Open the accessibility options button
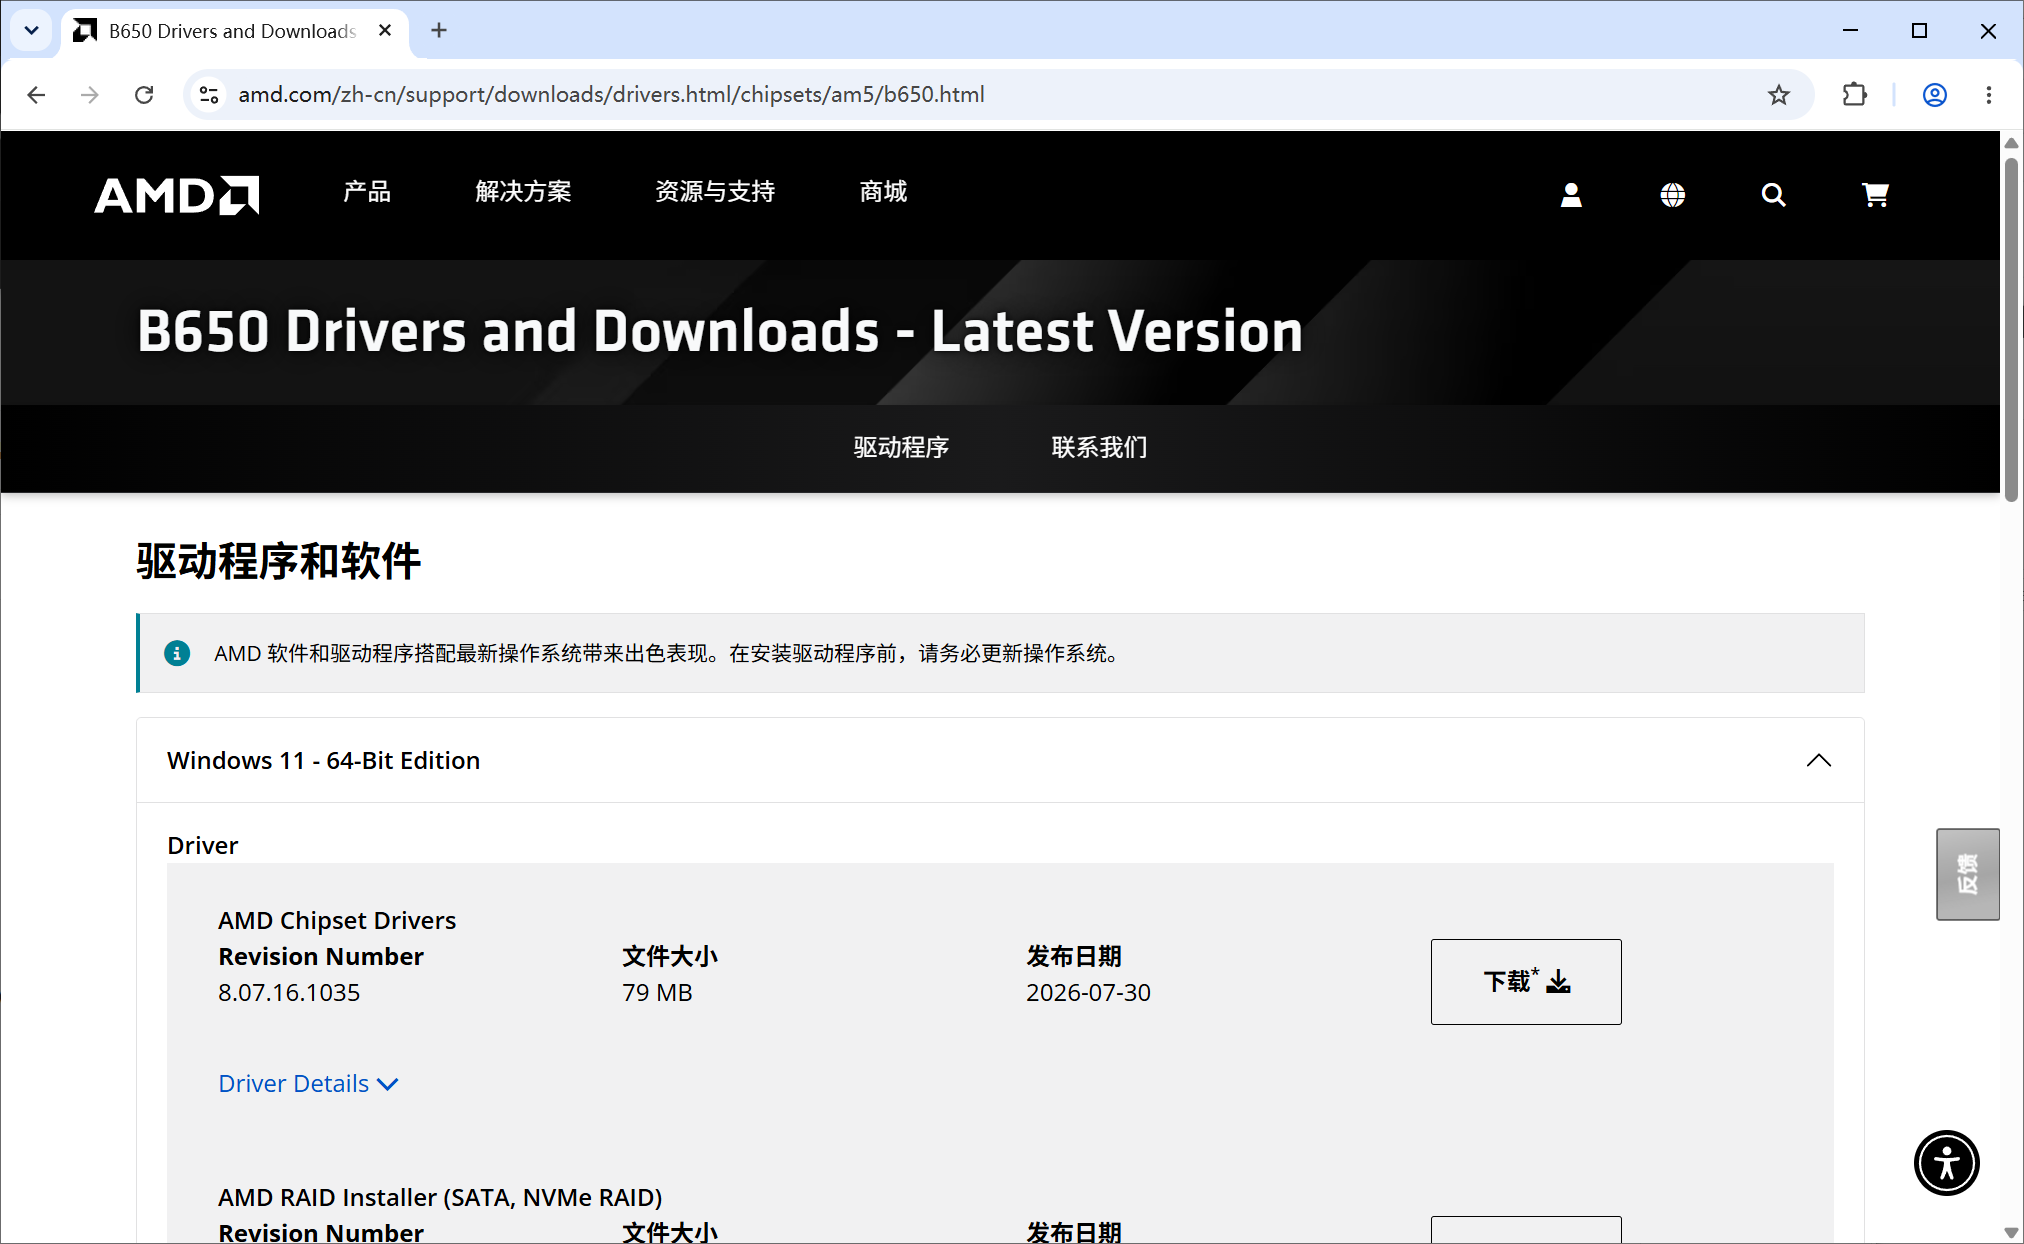2024x1244 pixels. pos(1946,1163)
